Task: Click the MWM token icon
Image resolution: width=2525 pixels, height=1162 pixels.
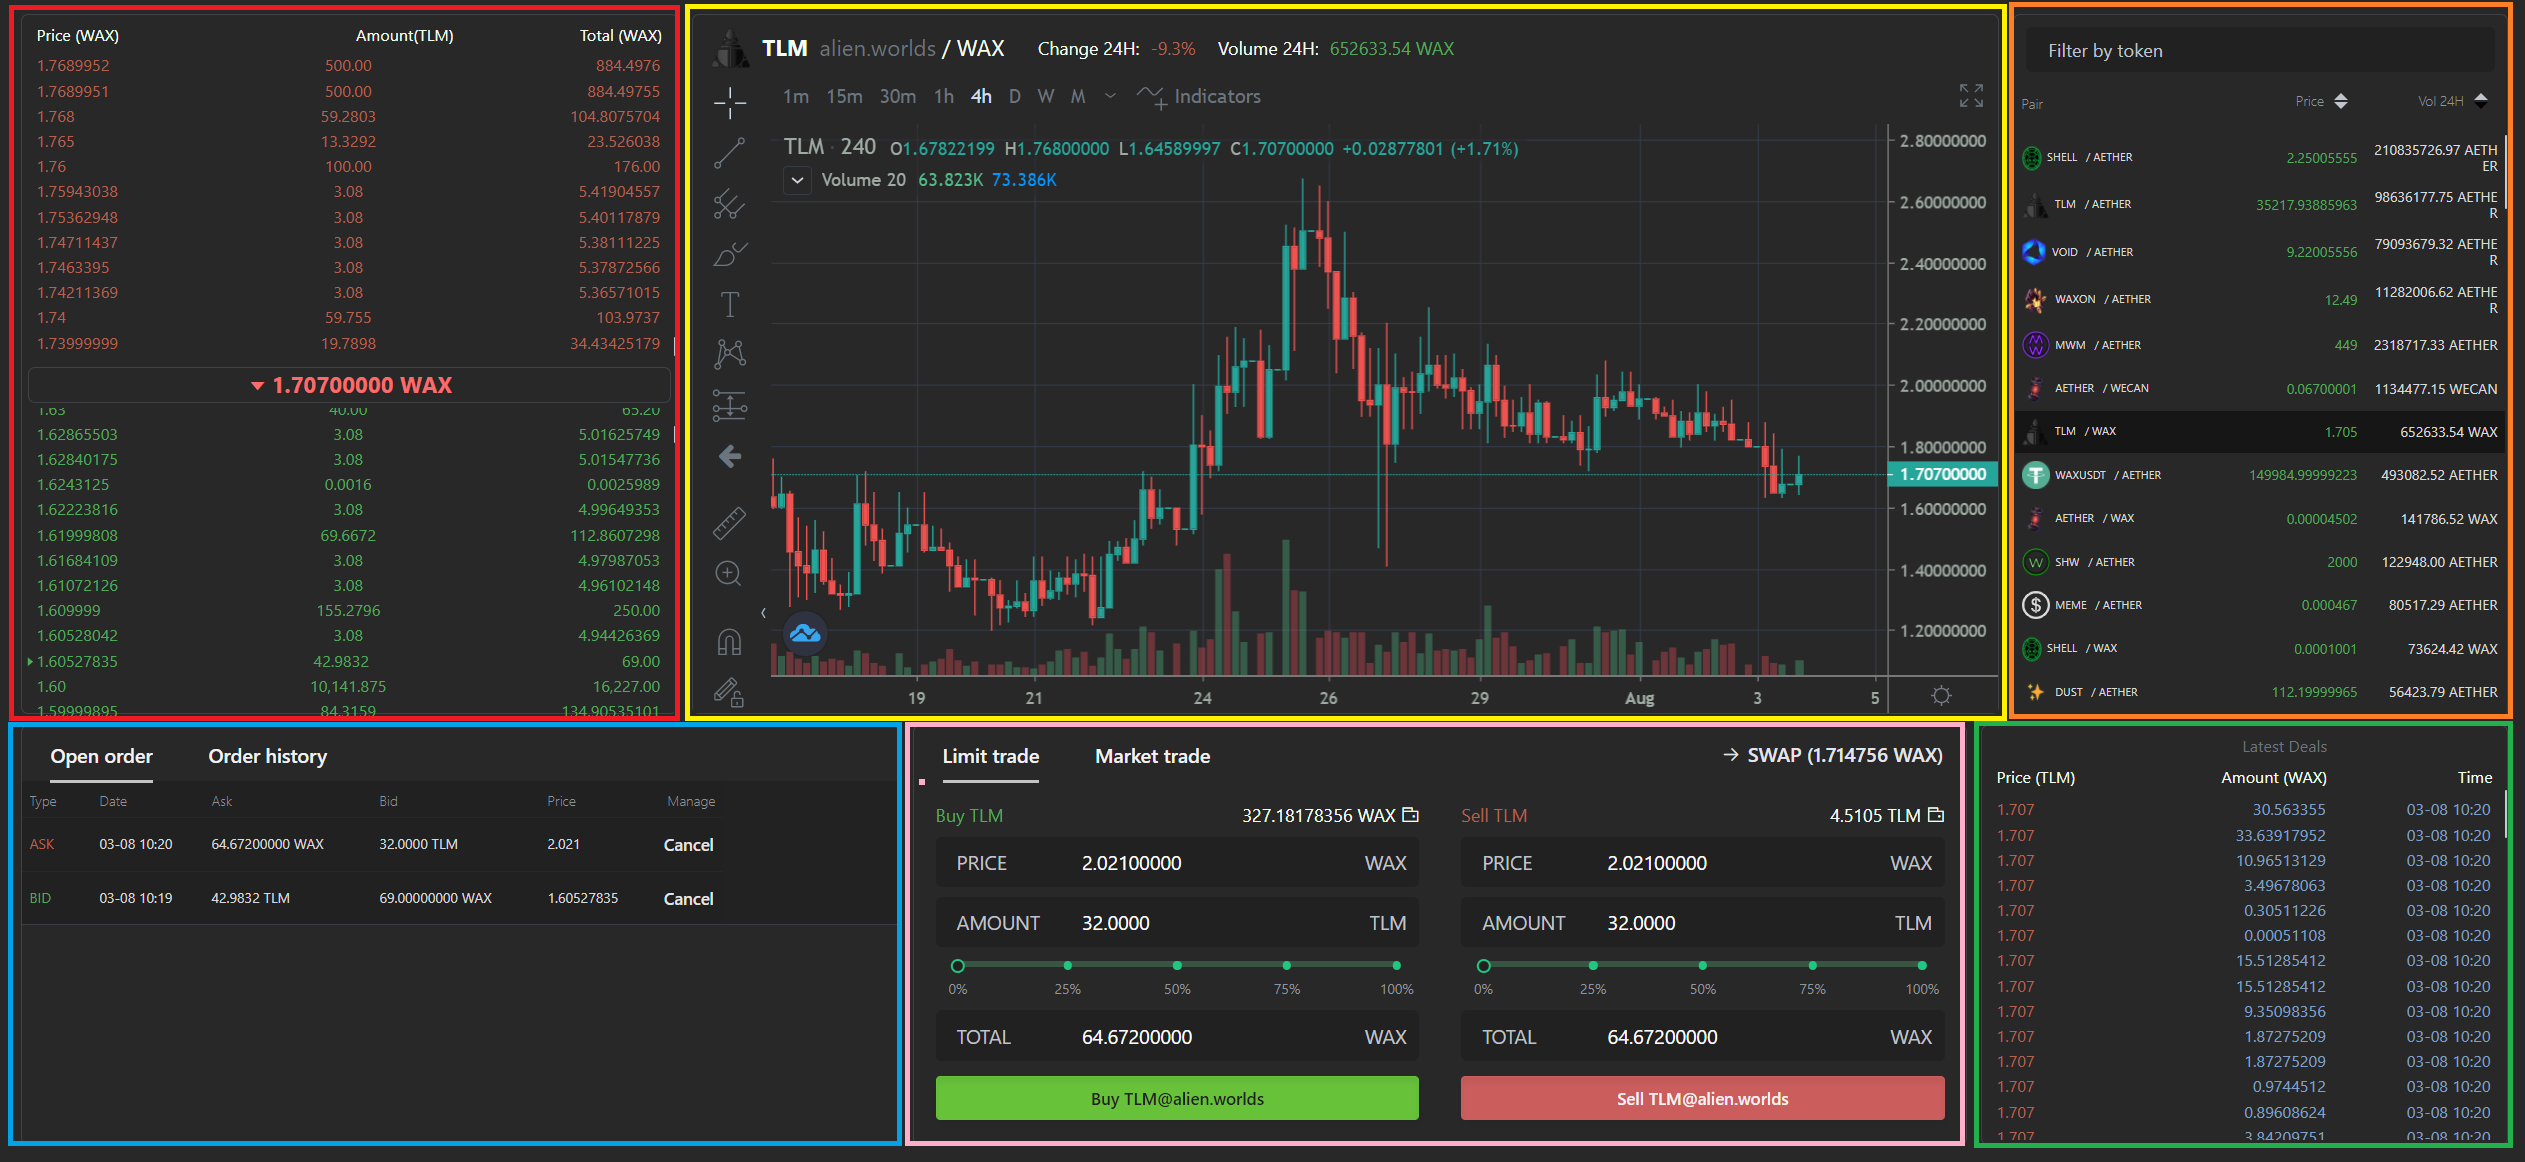Action: 2035,345
